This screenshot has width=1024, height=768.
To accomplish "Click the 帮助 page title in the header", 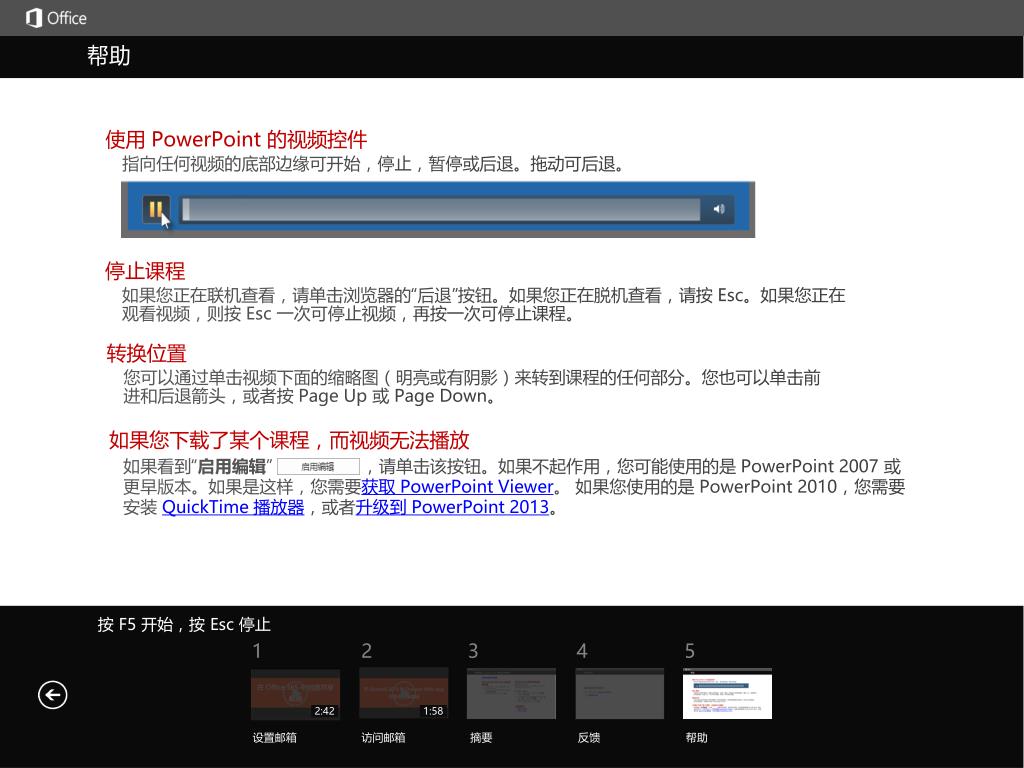I will tap(108, 56).
